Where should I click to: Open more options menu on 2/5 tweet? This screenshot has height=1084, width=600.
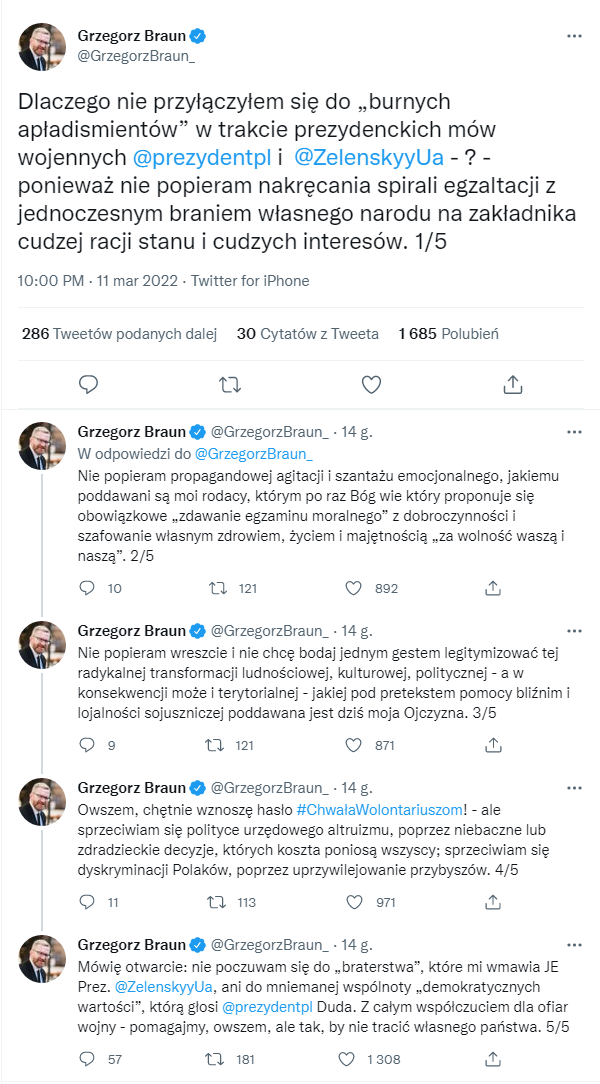(x=574, y=432)
